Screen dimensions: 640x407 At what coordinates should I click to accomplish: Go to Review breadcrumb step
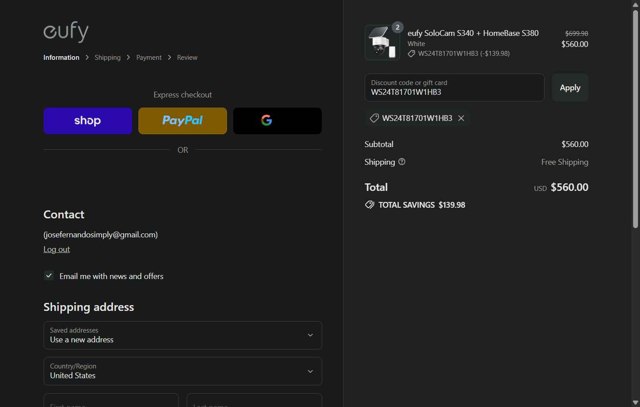(187, 58)
